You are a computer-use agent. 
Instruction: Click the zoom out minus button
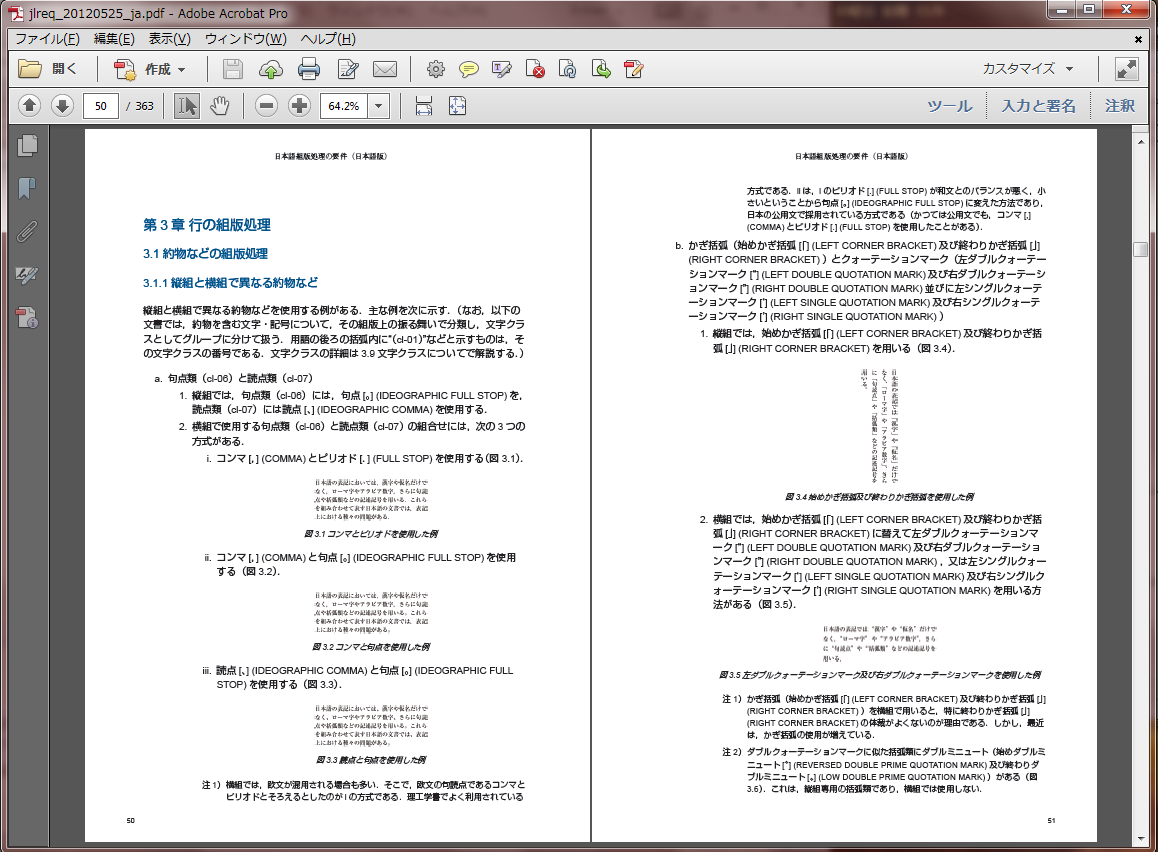pyautogui.click(x=266, y=106)
